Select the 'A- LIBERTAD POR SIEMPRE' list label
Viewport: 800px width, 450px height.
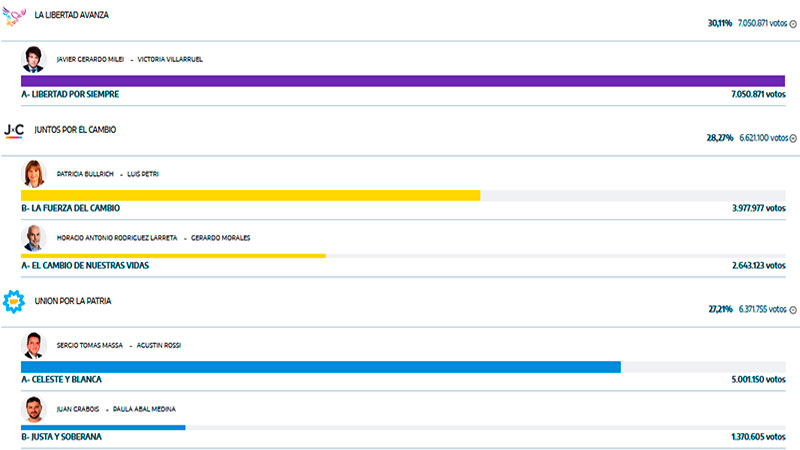click(x=70, y=94)
